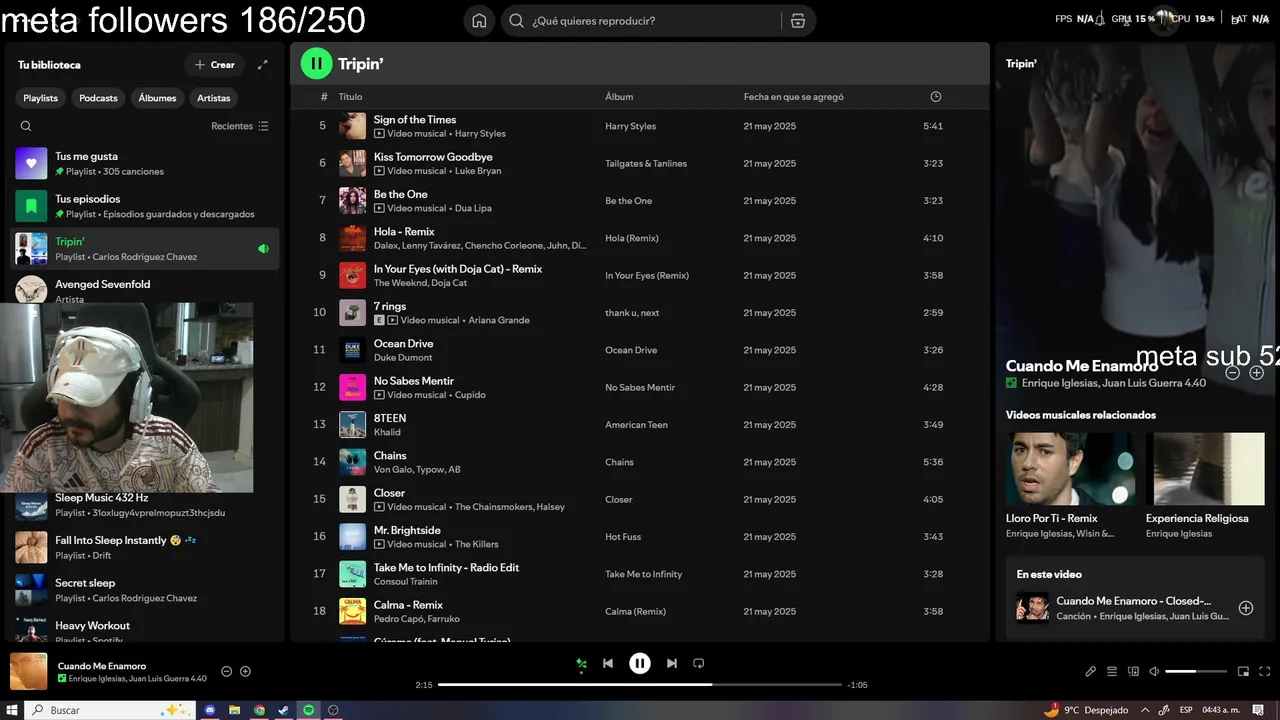
Task: Skip to the previous track
Action: tap(608, 663)
